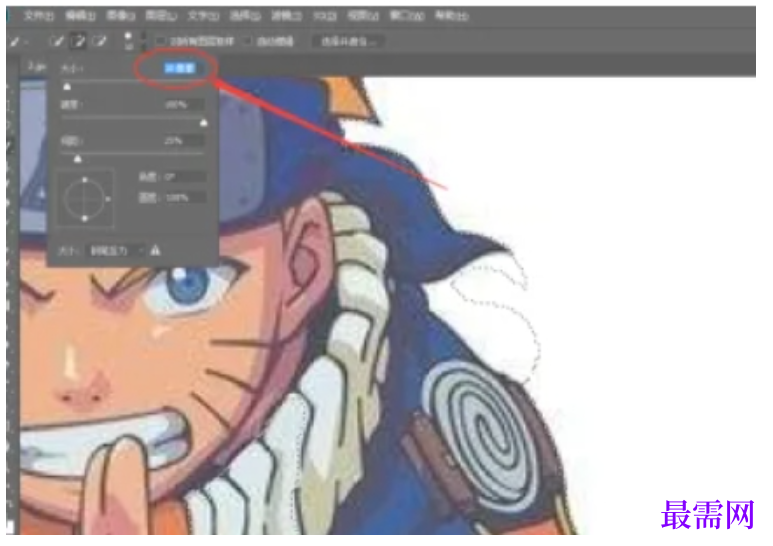Select the New Selection mode icon
773x546 pixels.
point(57,41)
